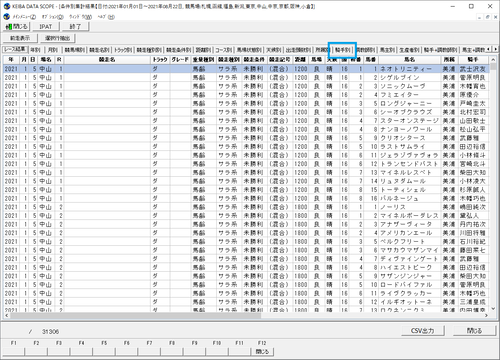Click the 前走表示 button

point(20,38)
